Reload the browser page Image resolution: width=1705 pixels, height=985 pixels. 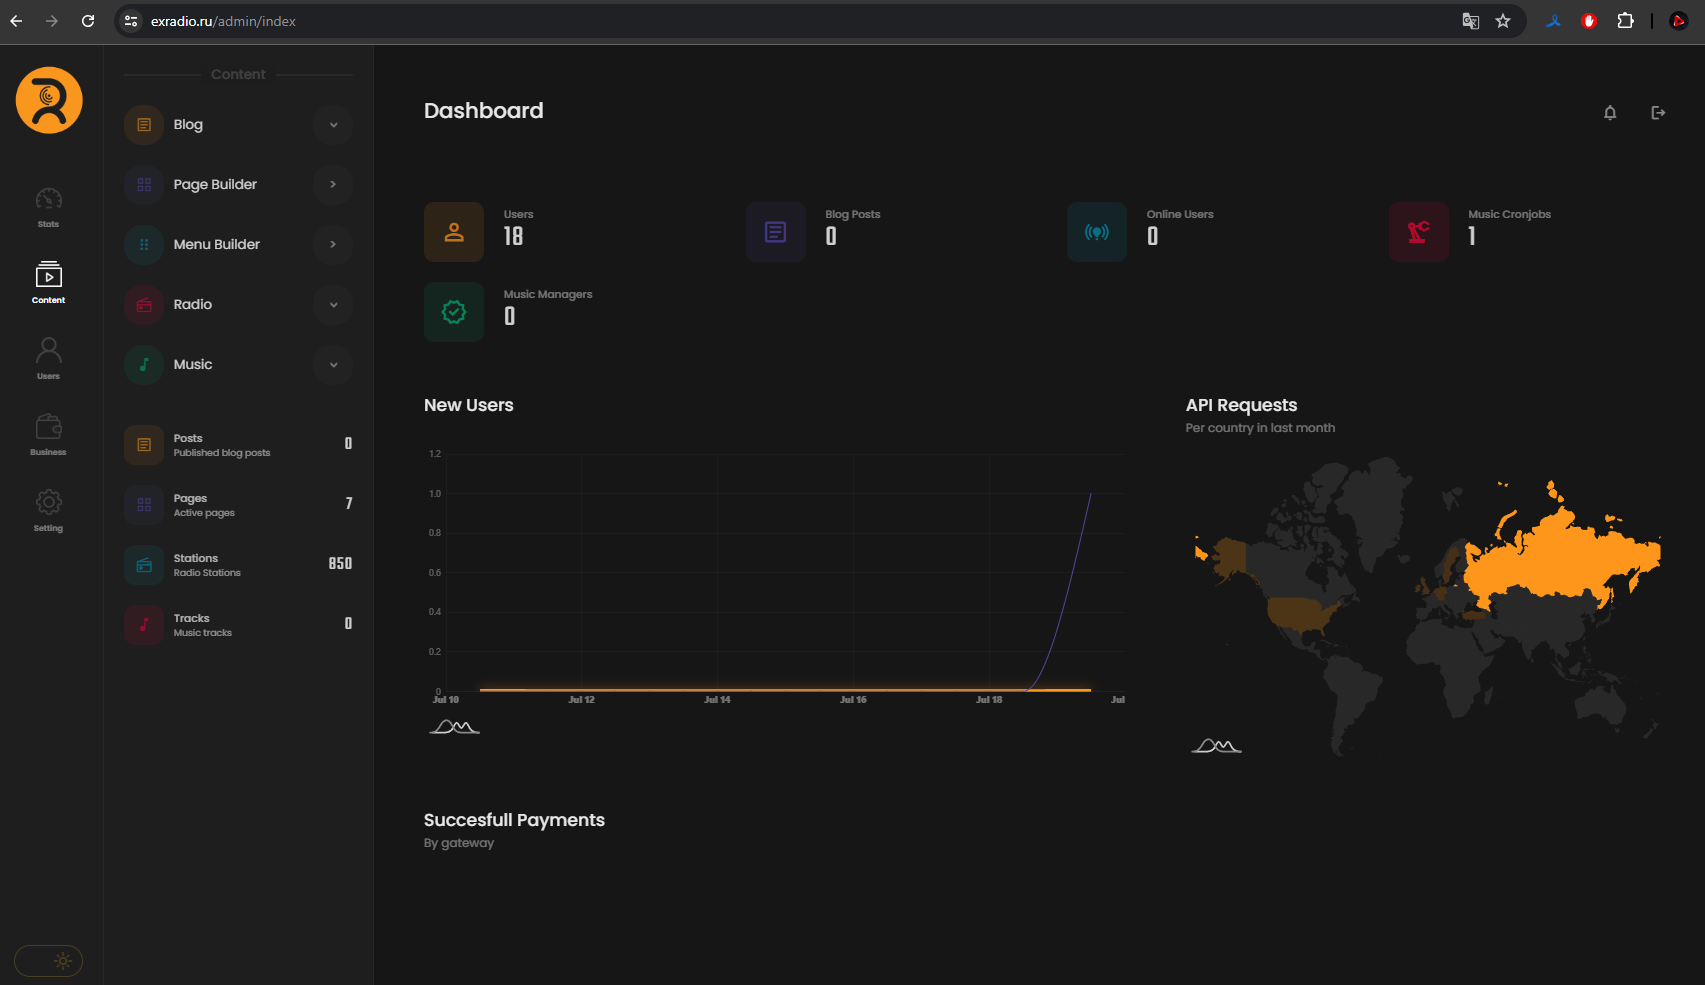tap(88, 21)
